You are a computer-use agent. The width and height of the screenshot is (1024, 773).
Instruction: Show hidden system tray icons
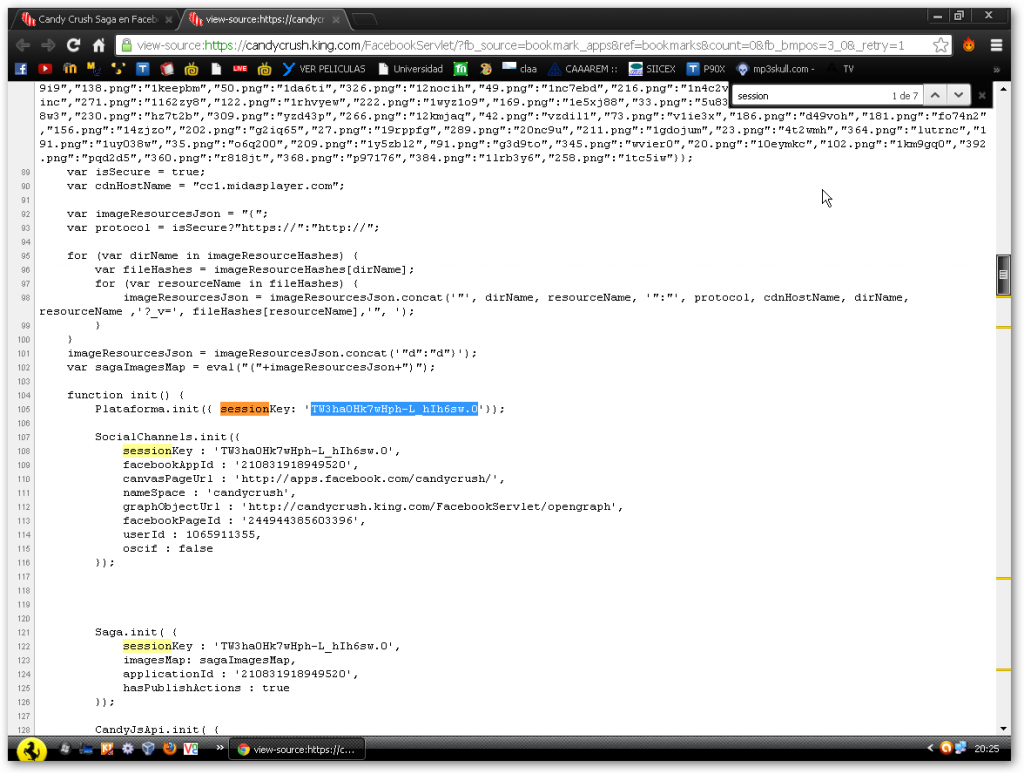click(x=930, y=748)
